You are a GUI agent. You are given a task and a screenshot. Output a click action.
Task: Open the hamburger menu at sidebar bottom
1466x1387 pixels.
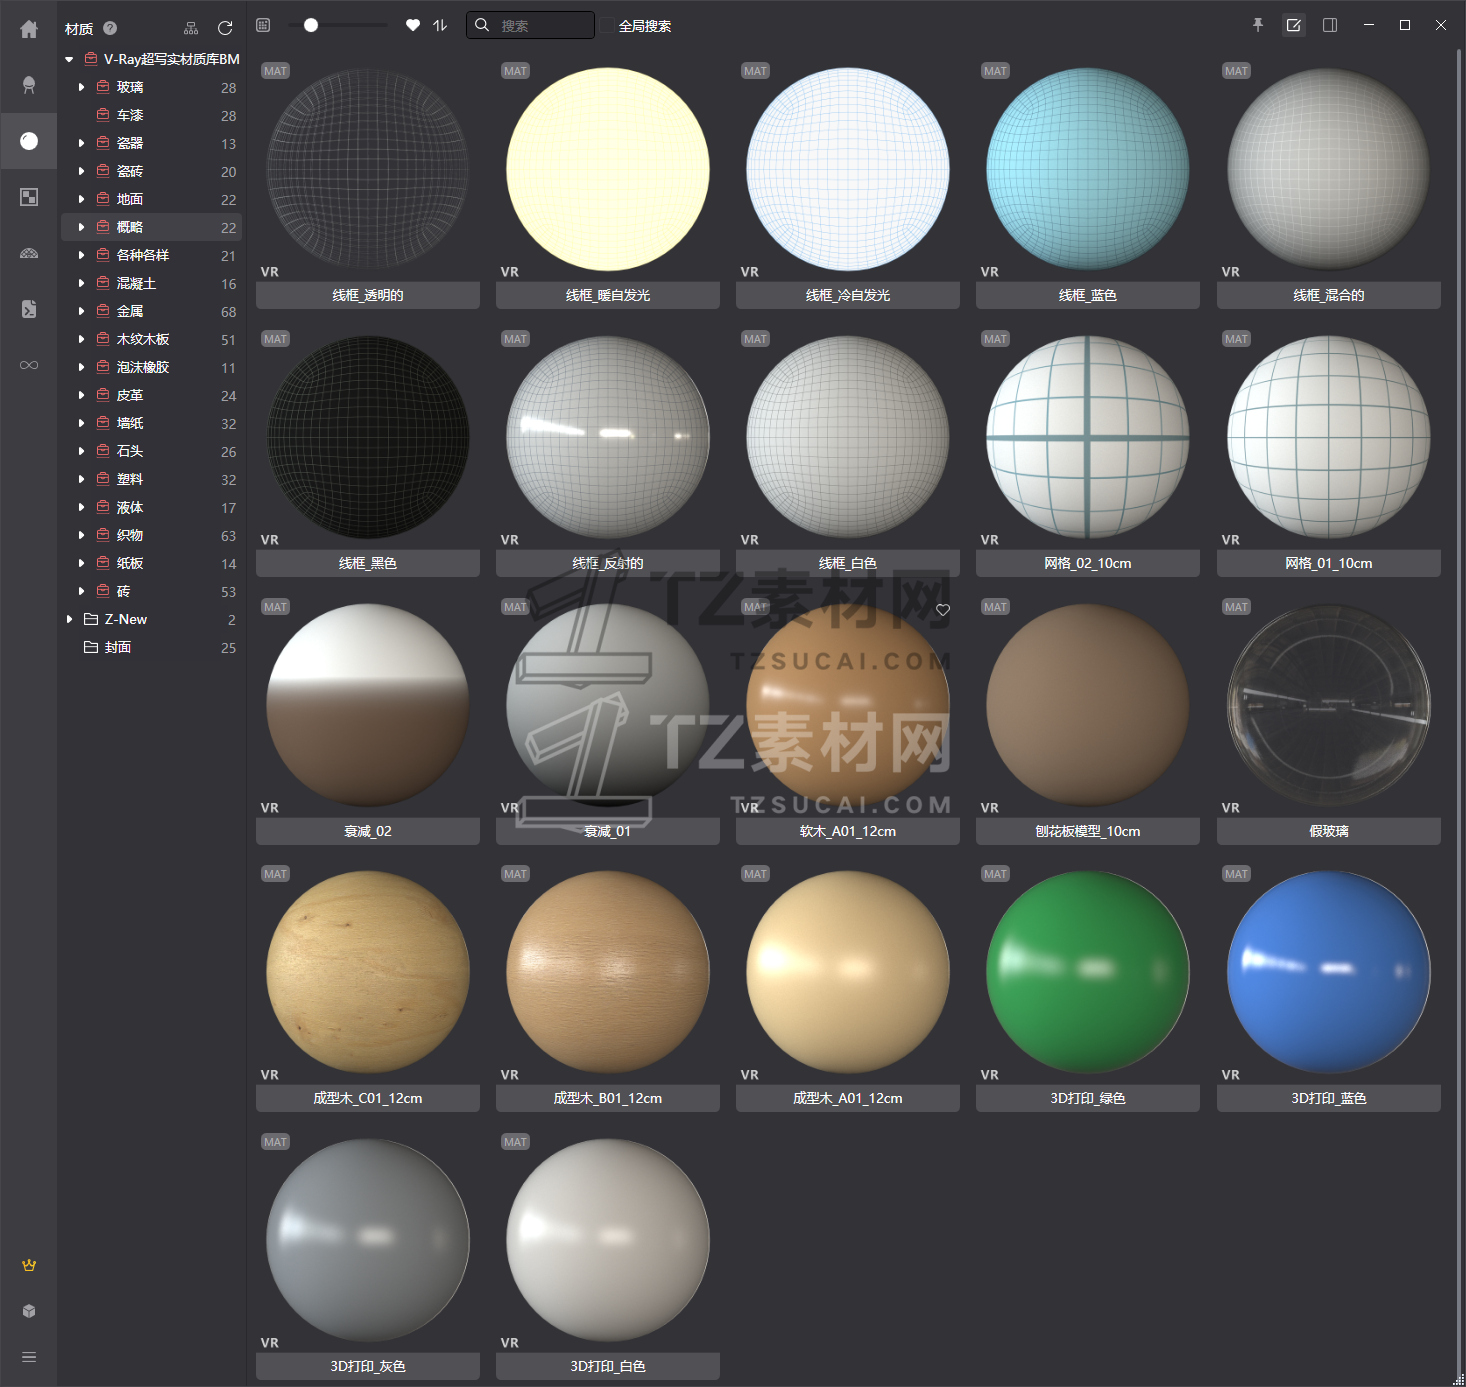[x=29, y=1357]
